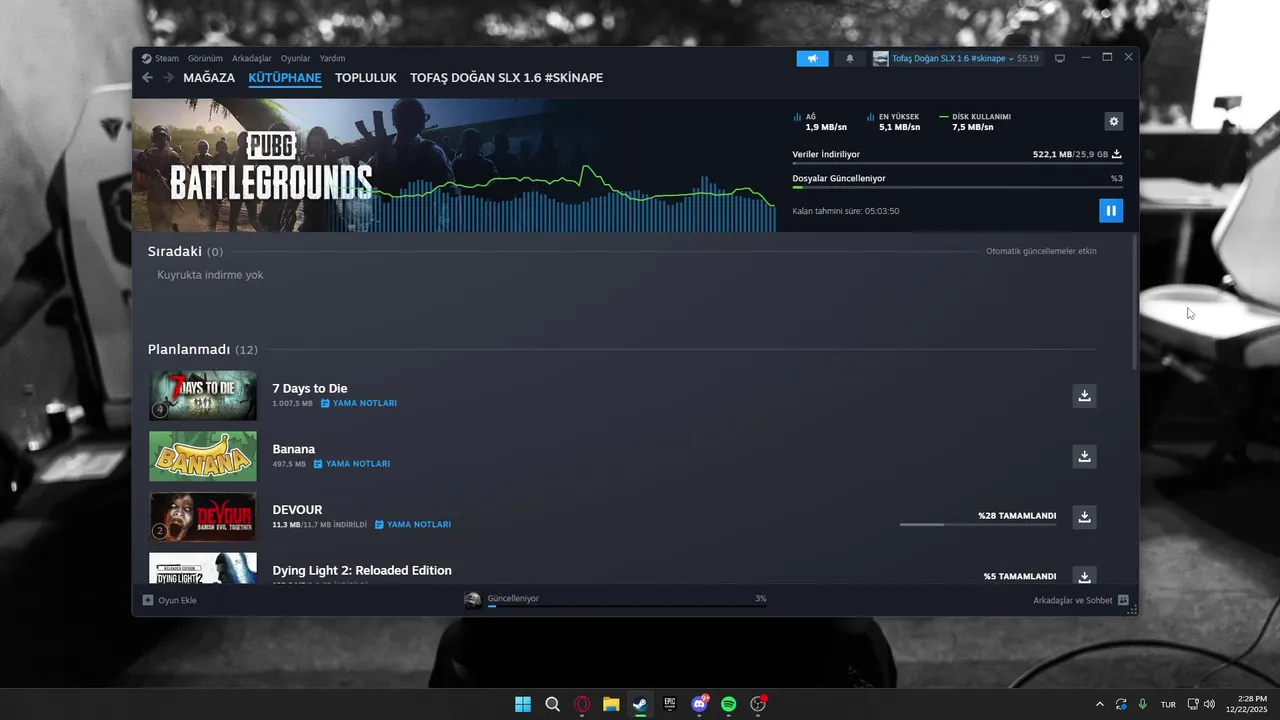
Task: Open the $5.19 wallet balance
Action: [1028, 58]
